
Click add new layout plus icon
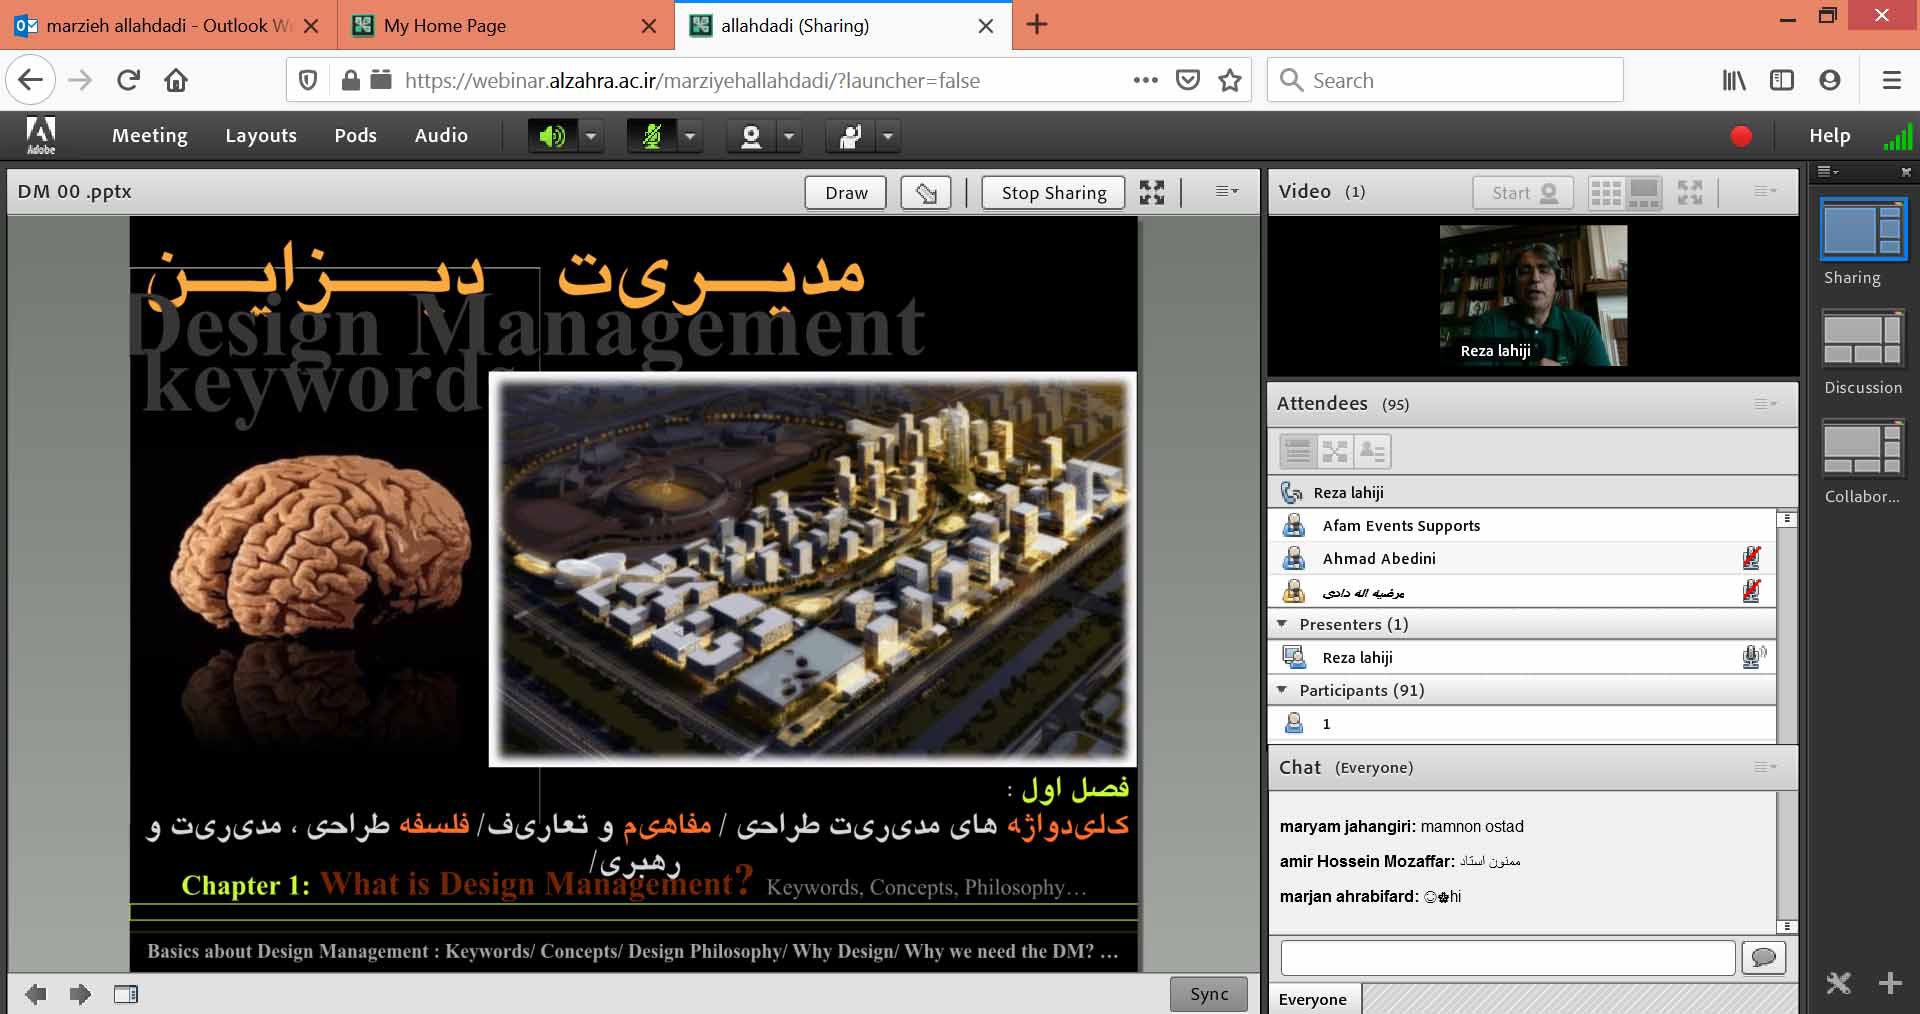1890,983
